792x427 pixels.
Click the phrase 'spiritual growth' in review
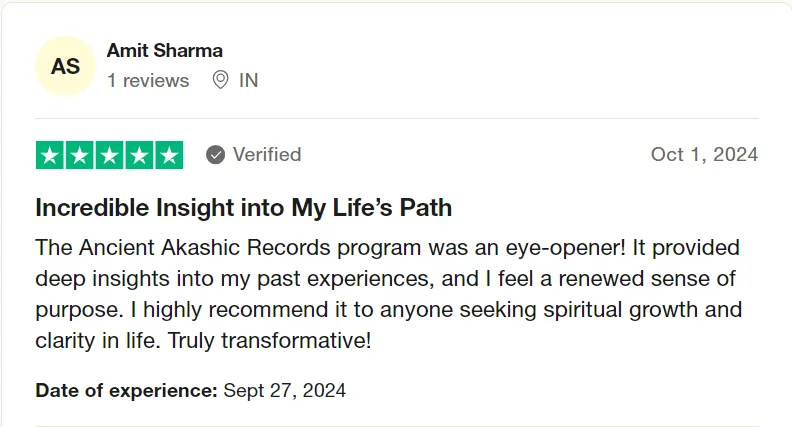tap(582, 310)
